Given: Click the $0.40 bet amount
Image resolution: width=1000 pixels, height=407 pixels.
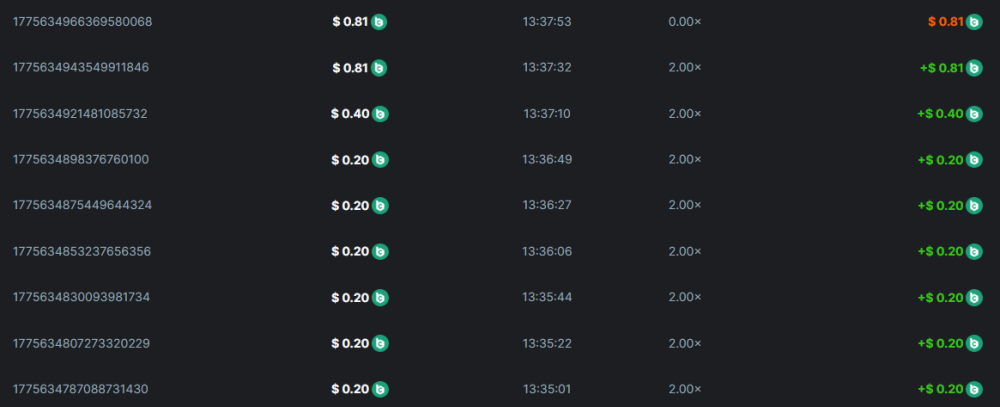Looking at the screenshot, I should (350, 114).
